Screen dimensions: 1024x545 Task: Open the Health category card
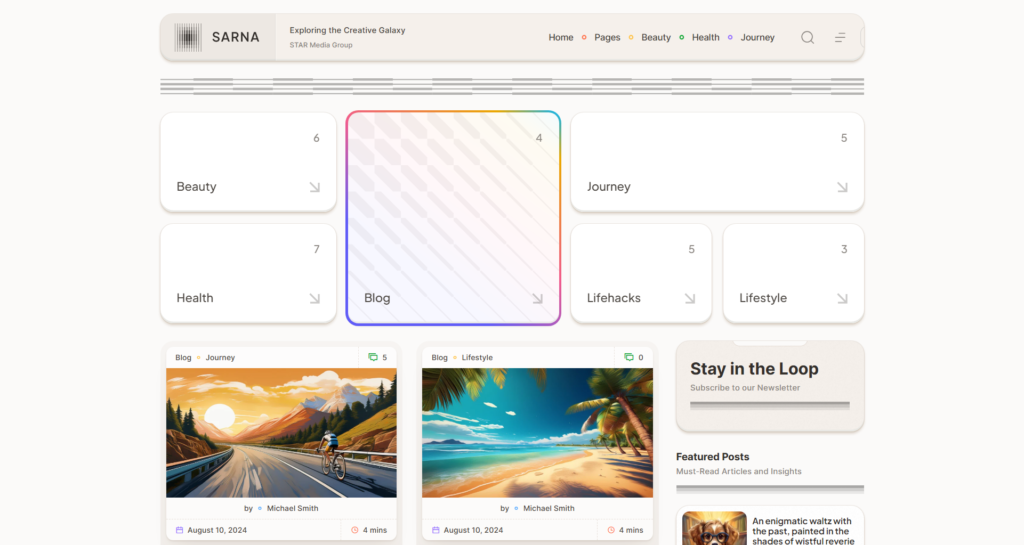[x=248, y=273]
